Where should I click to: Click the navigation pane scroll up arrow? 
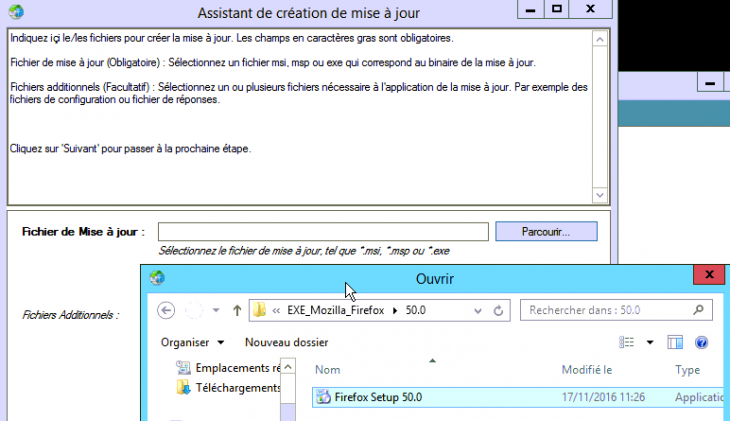[288, 367]
